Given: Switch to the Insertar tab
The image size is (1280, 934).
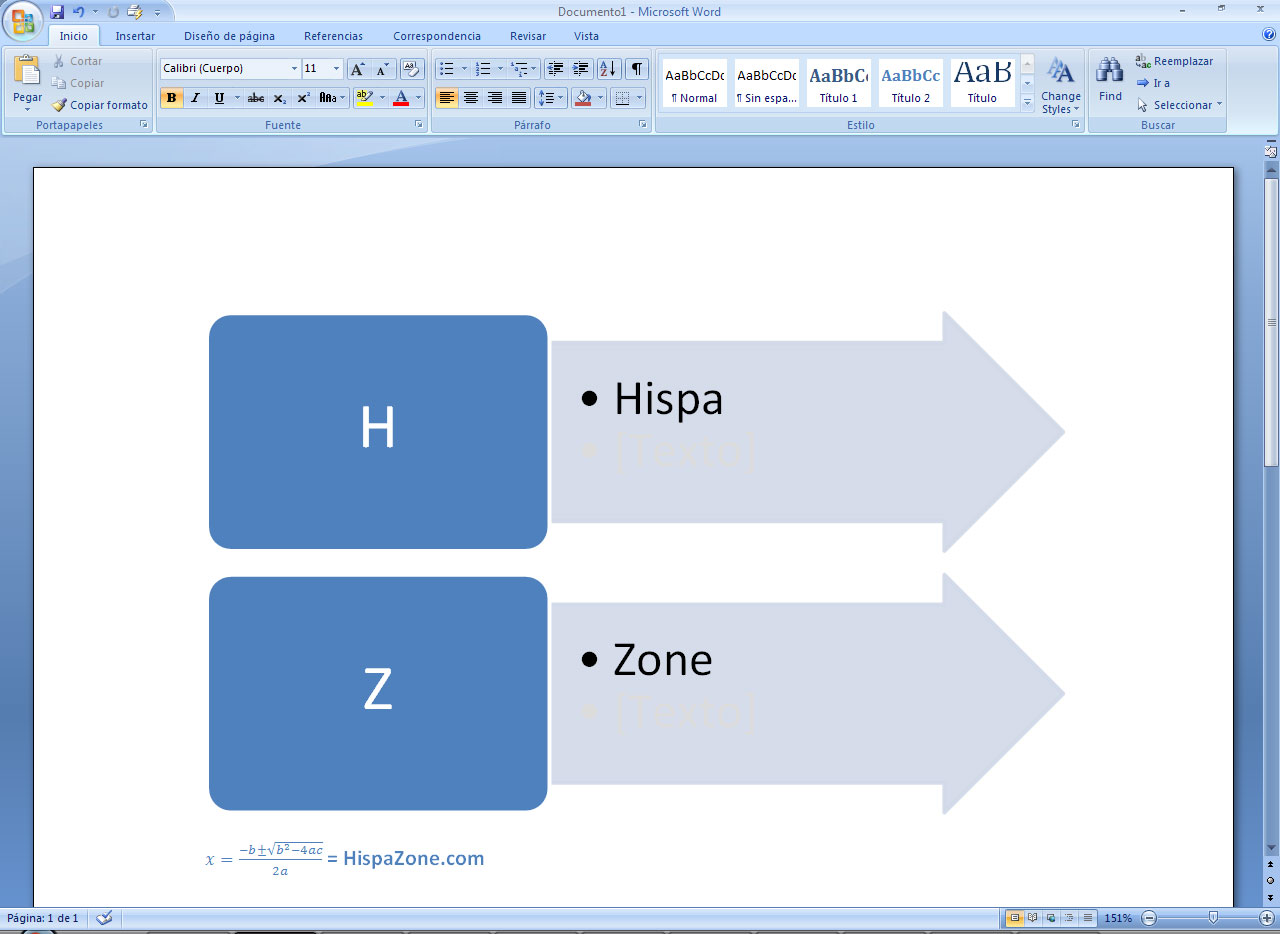Looking at the screenshot, I should point(135,36).
